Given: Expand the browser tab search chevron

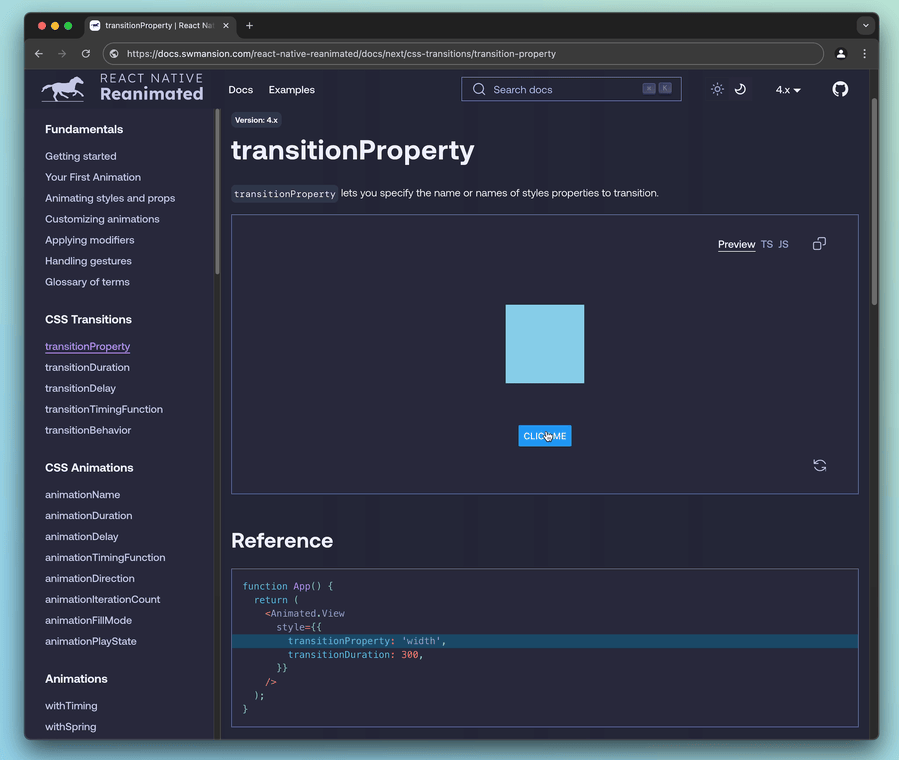Looking at the screenshot, I should 865,26.
